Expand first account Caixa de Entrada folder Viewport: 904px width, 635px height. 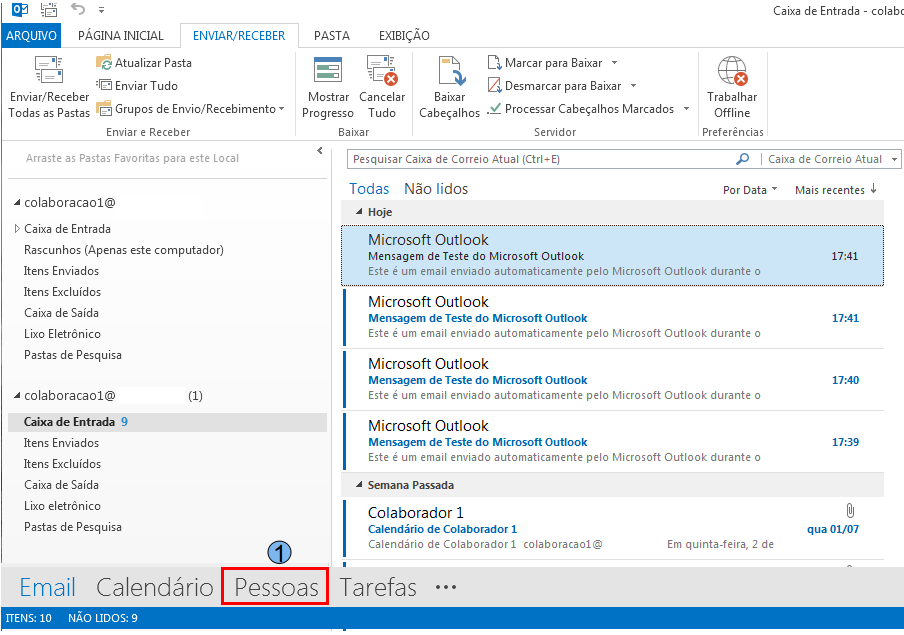[x=17, y=229]
